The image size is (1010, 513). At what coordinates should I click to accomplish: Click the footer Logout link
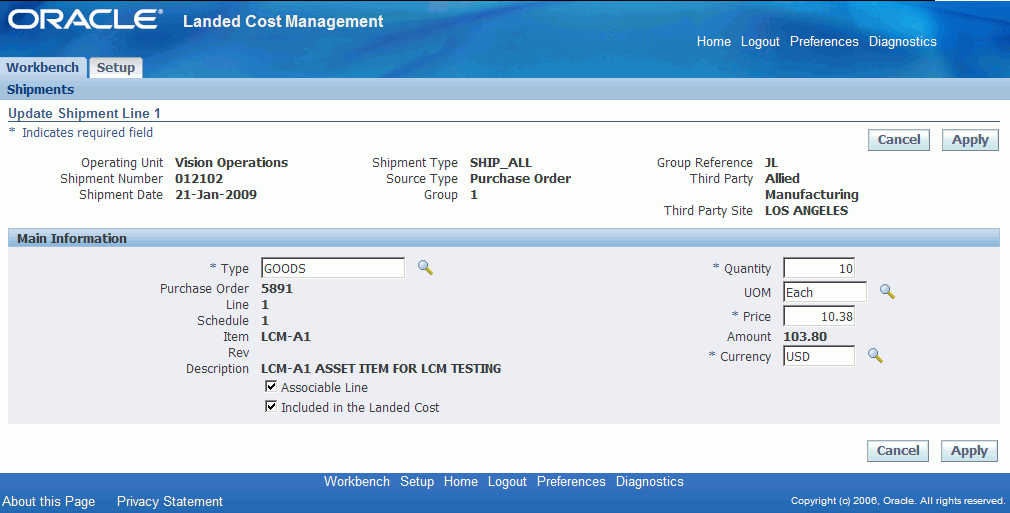point(507,481)
